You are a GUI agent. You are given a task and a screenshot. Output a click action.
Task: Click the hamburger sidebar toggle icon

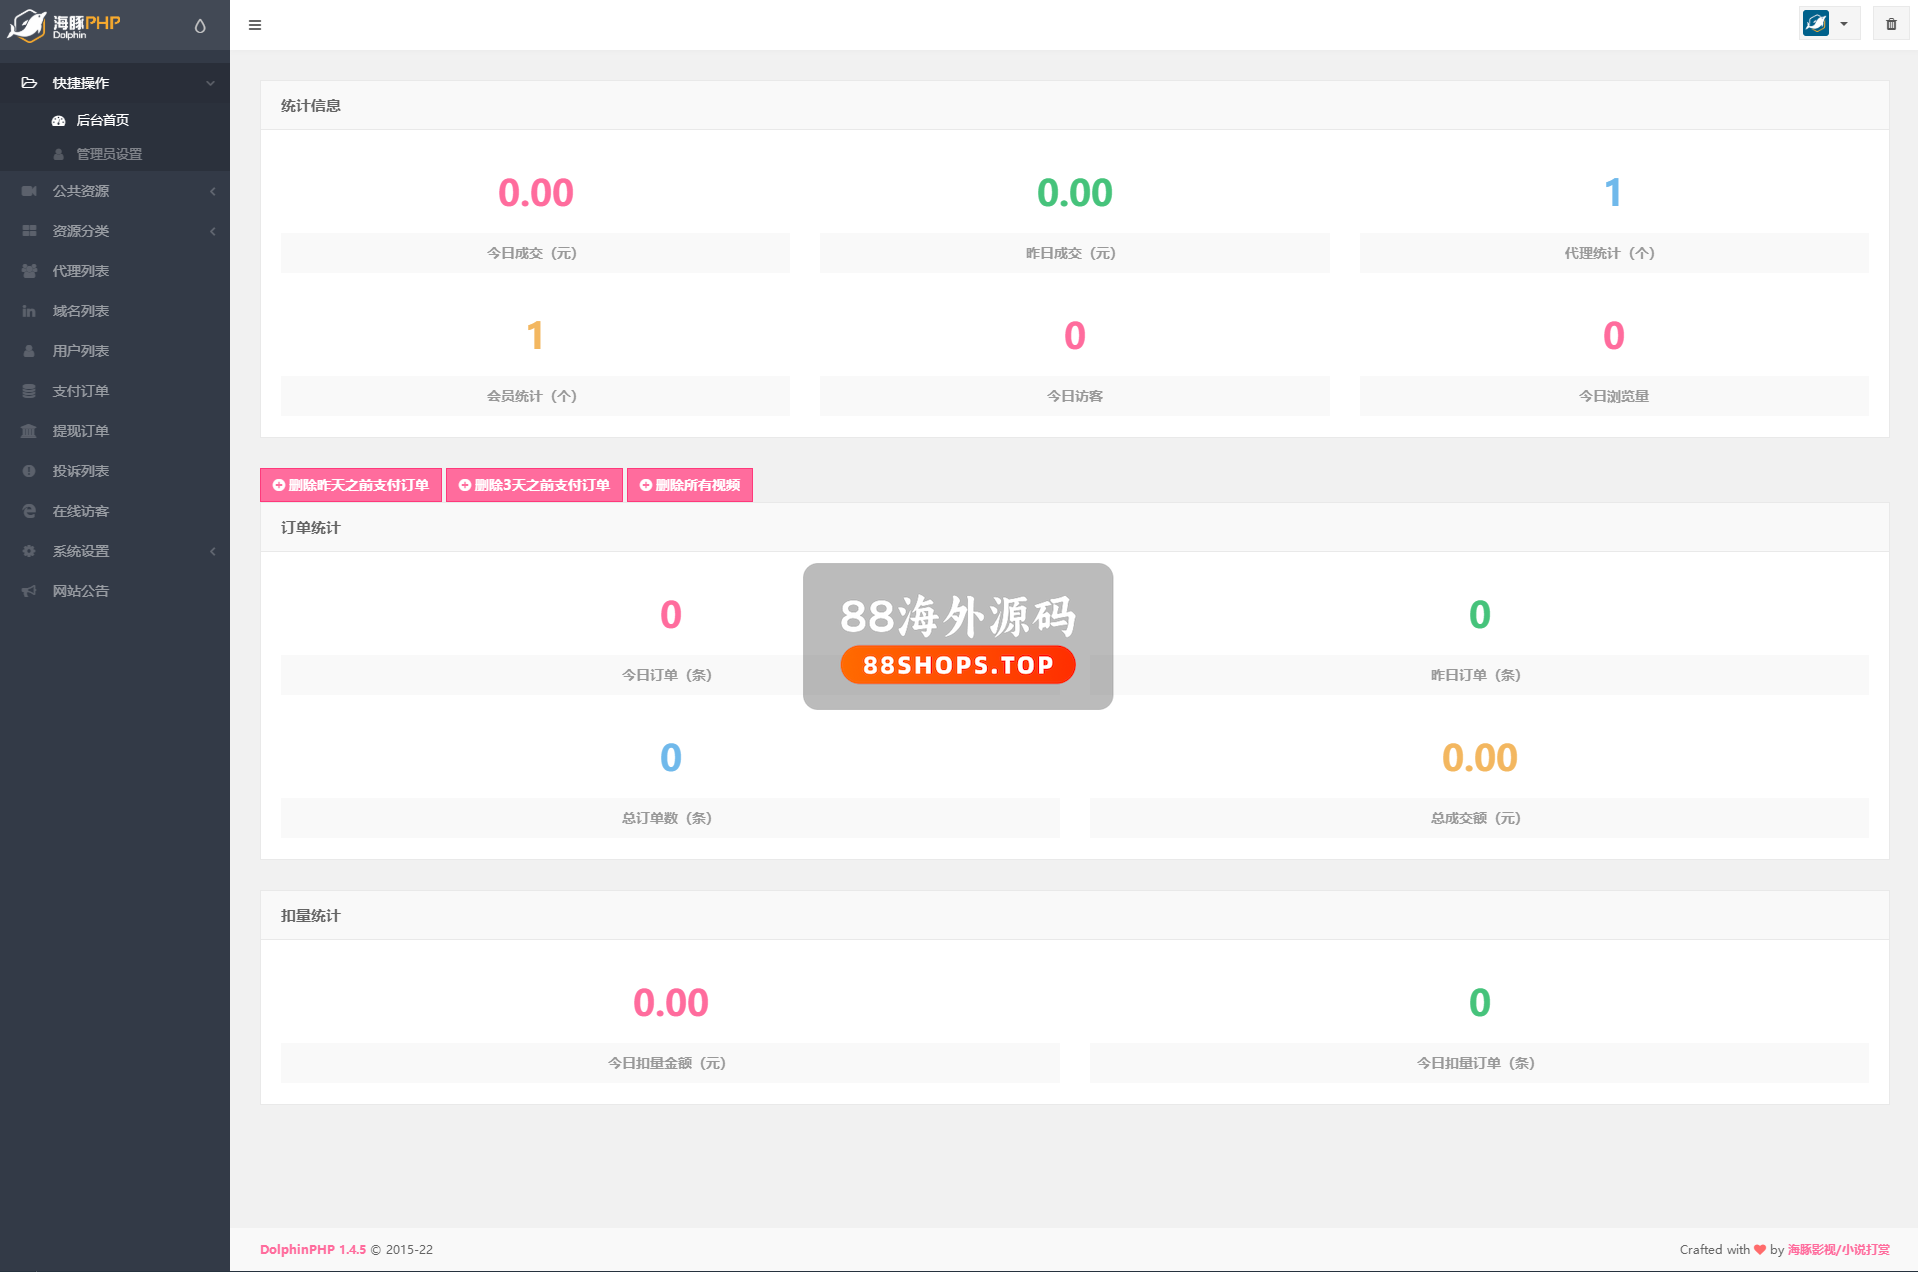tap(255, 25)
